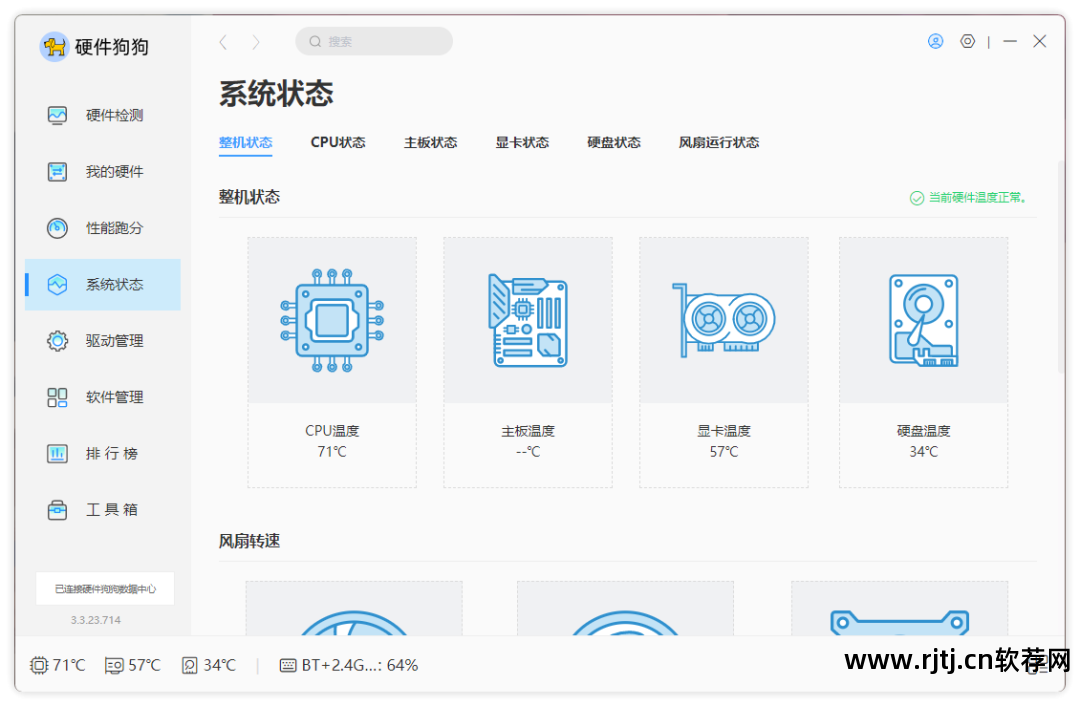Click the CPU temperature icon in status bar

37,664
